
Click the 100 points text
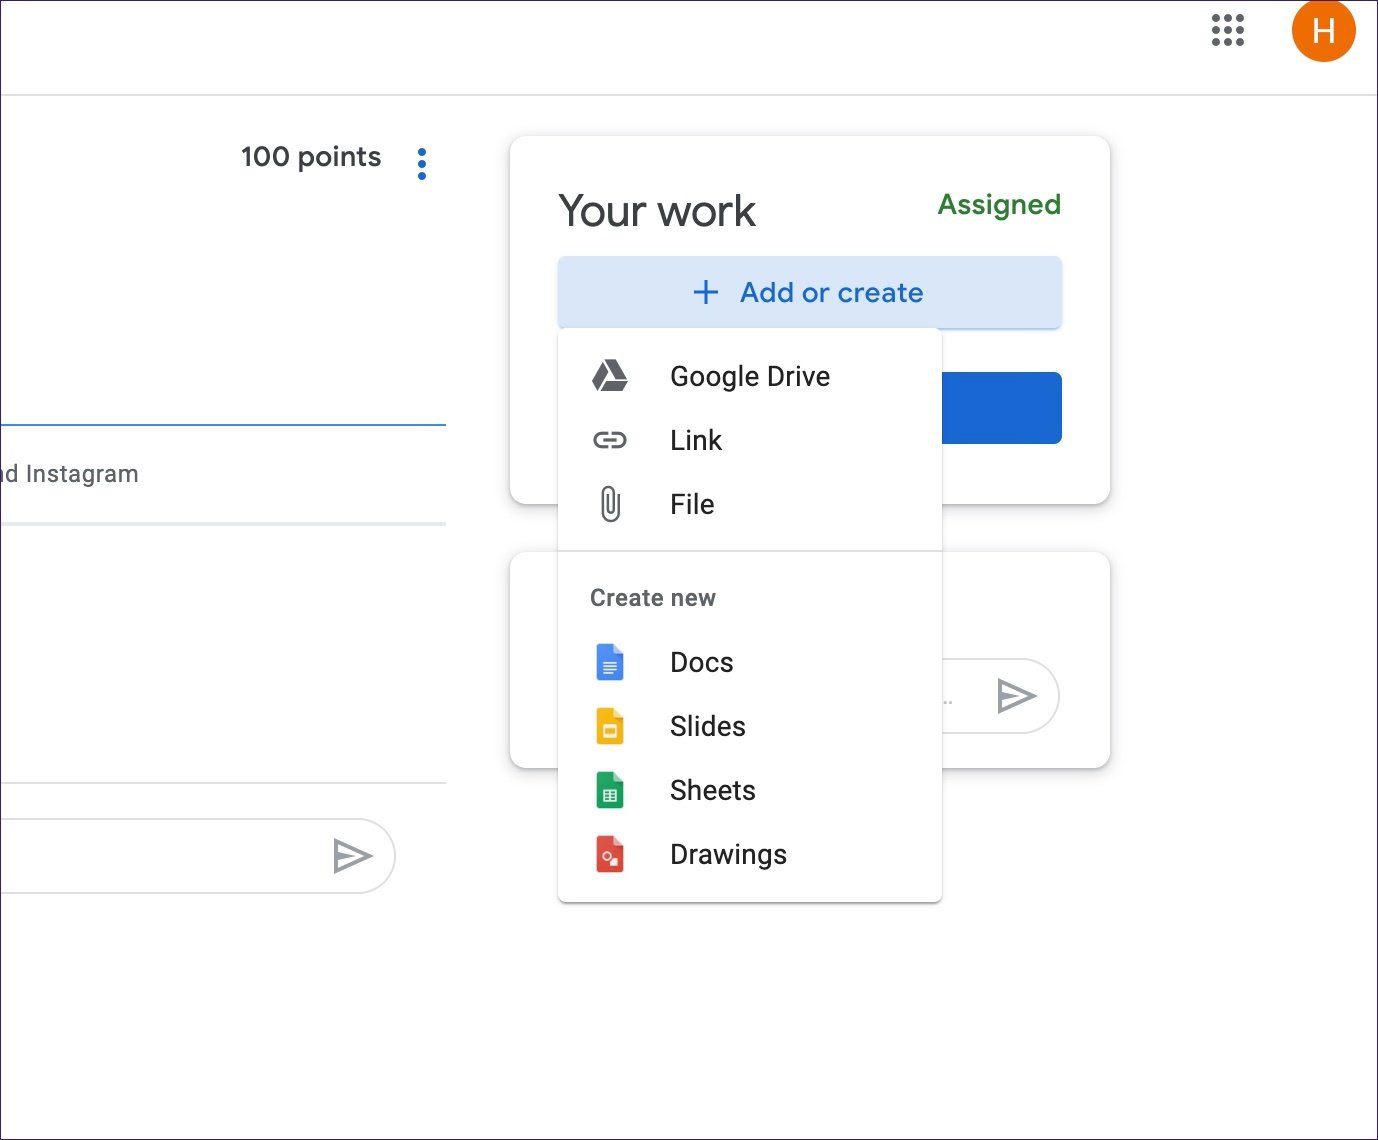click(x=311, y=157)
